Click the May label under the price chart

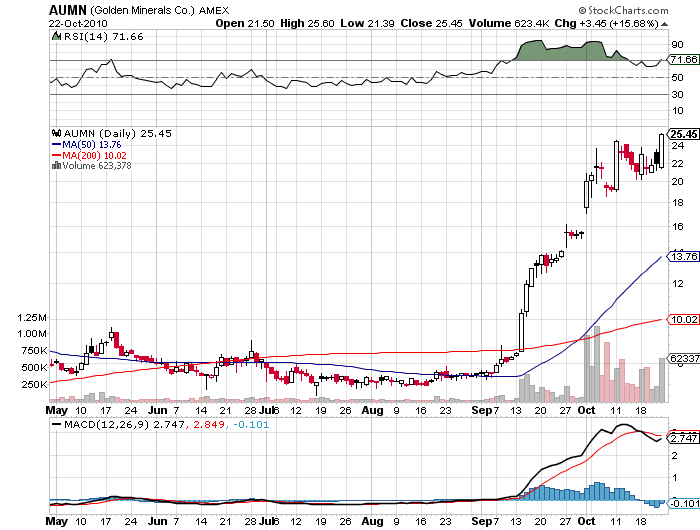[57, 410]
